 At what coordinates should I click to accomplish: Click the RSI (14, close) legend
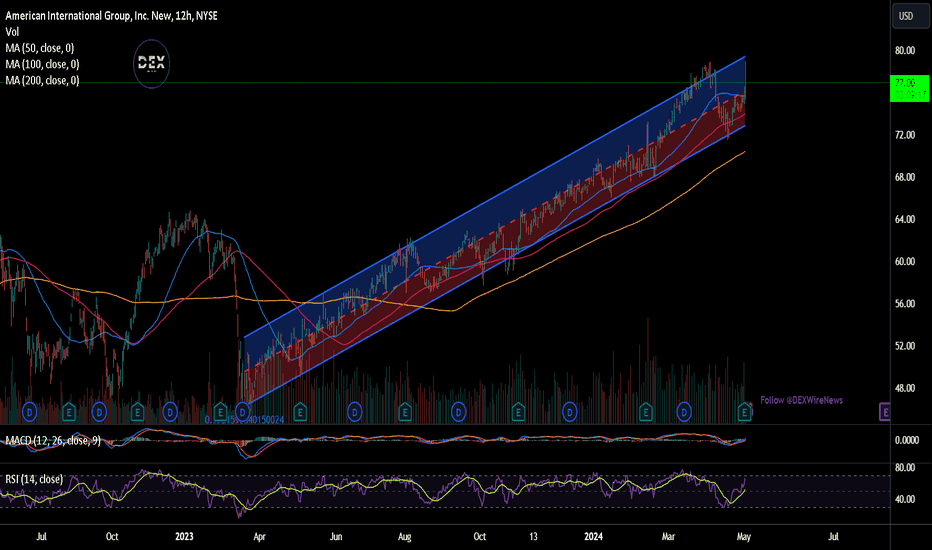tap(34, 479)
